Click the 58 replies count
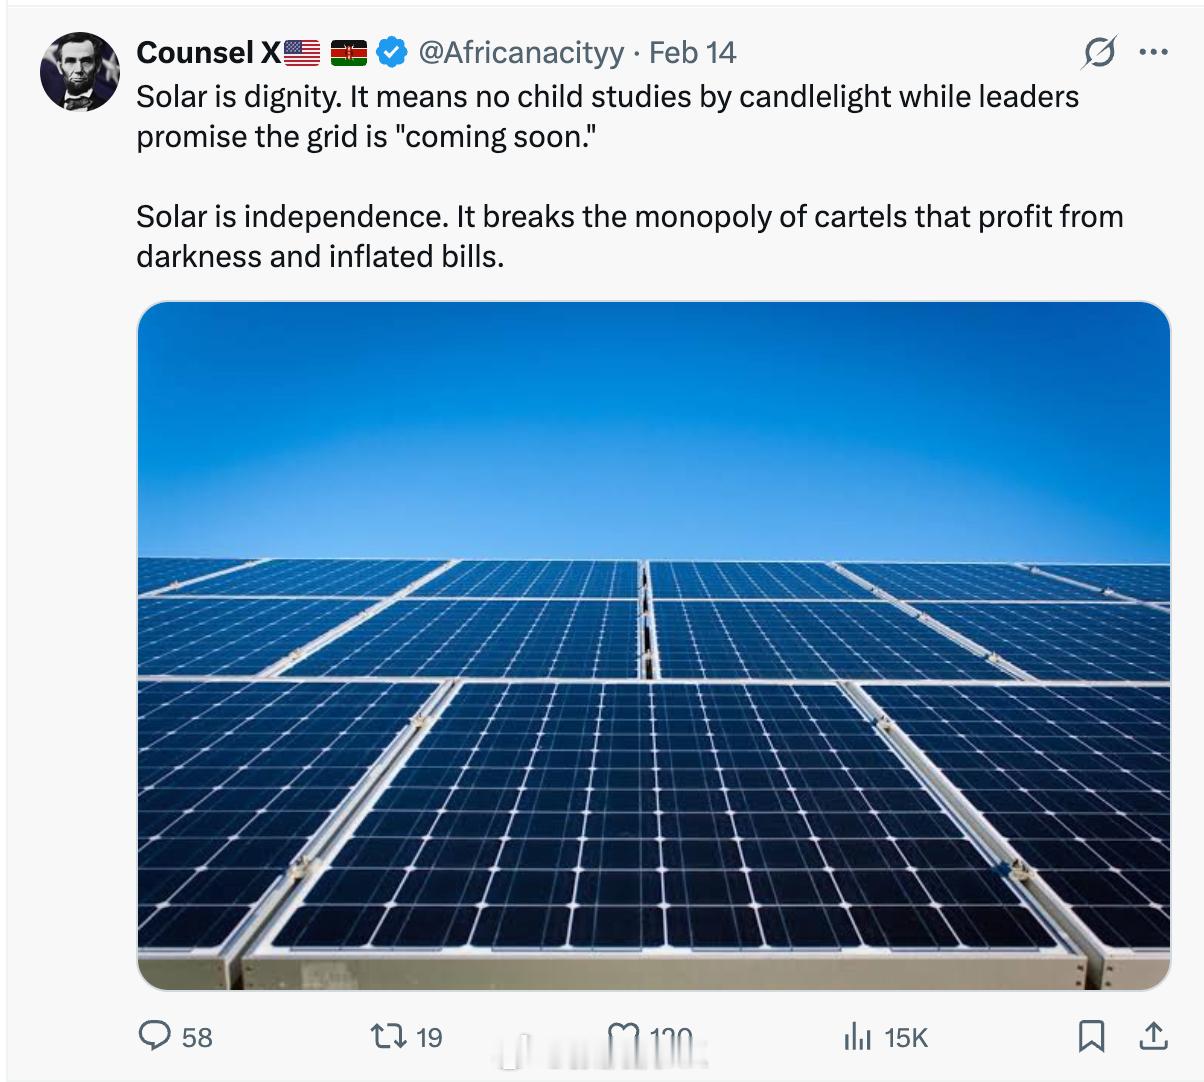This screenshot has width=1204, height=1082. (197, 1038)
